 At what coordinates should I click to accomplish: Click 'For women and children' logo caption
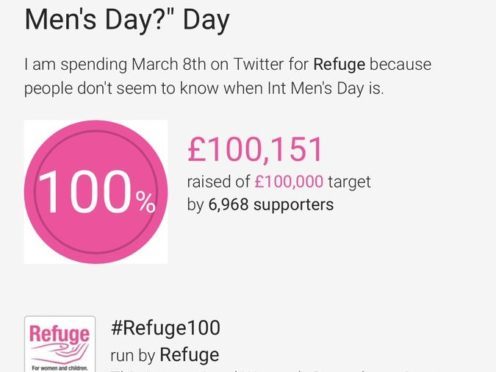(60, 368)
